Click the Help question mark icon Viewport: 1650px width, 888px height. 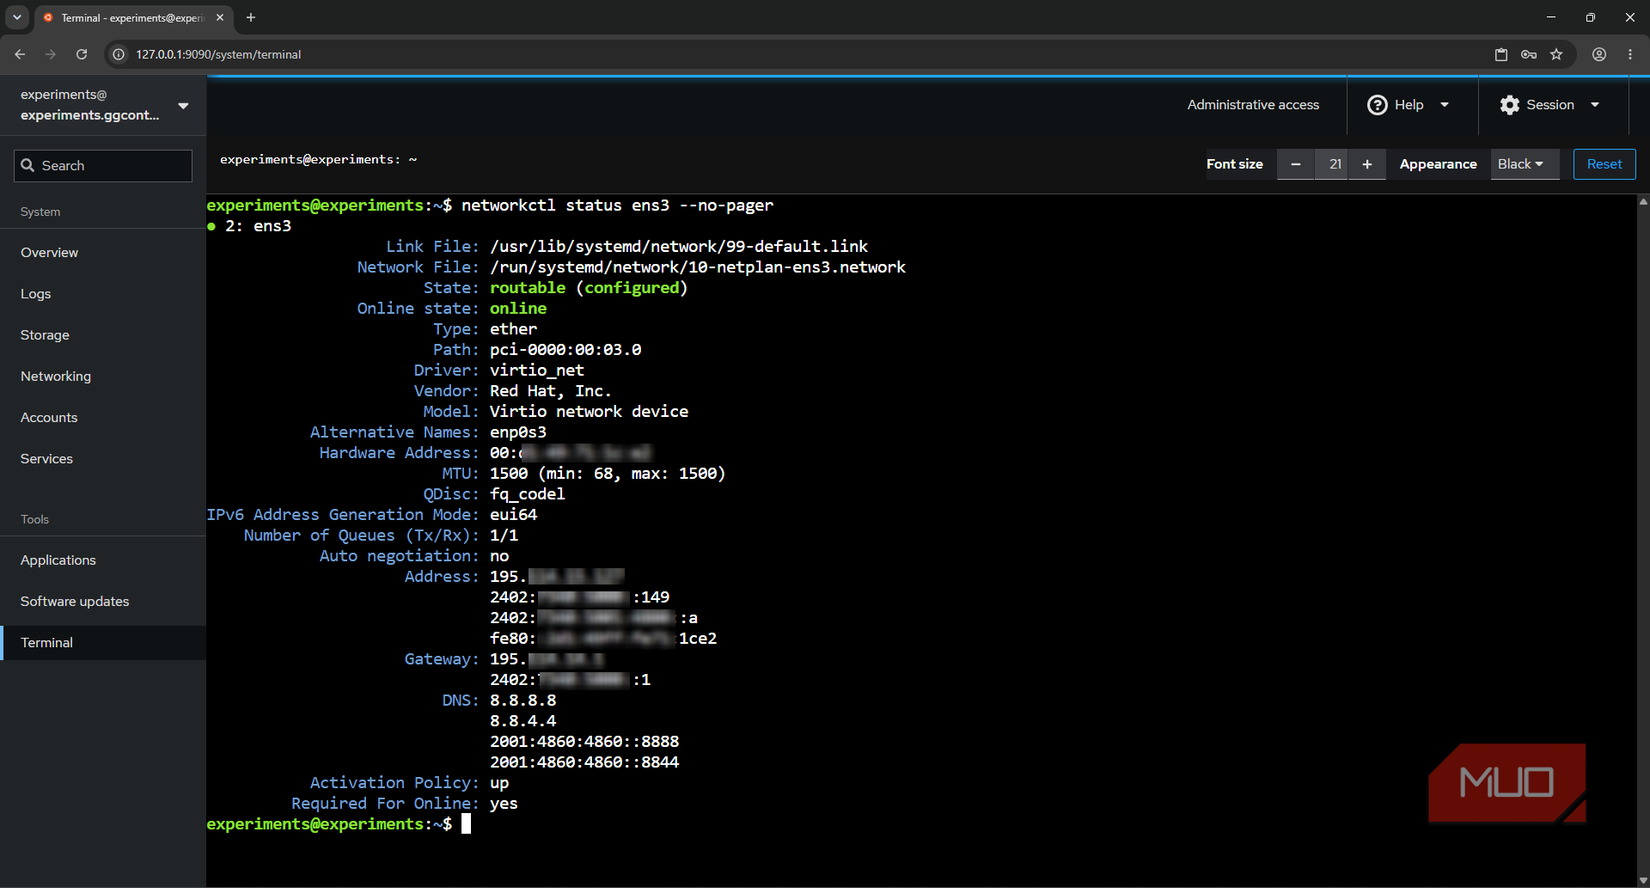point(1377,105)
